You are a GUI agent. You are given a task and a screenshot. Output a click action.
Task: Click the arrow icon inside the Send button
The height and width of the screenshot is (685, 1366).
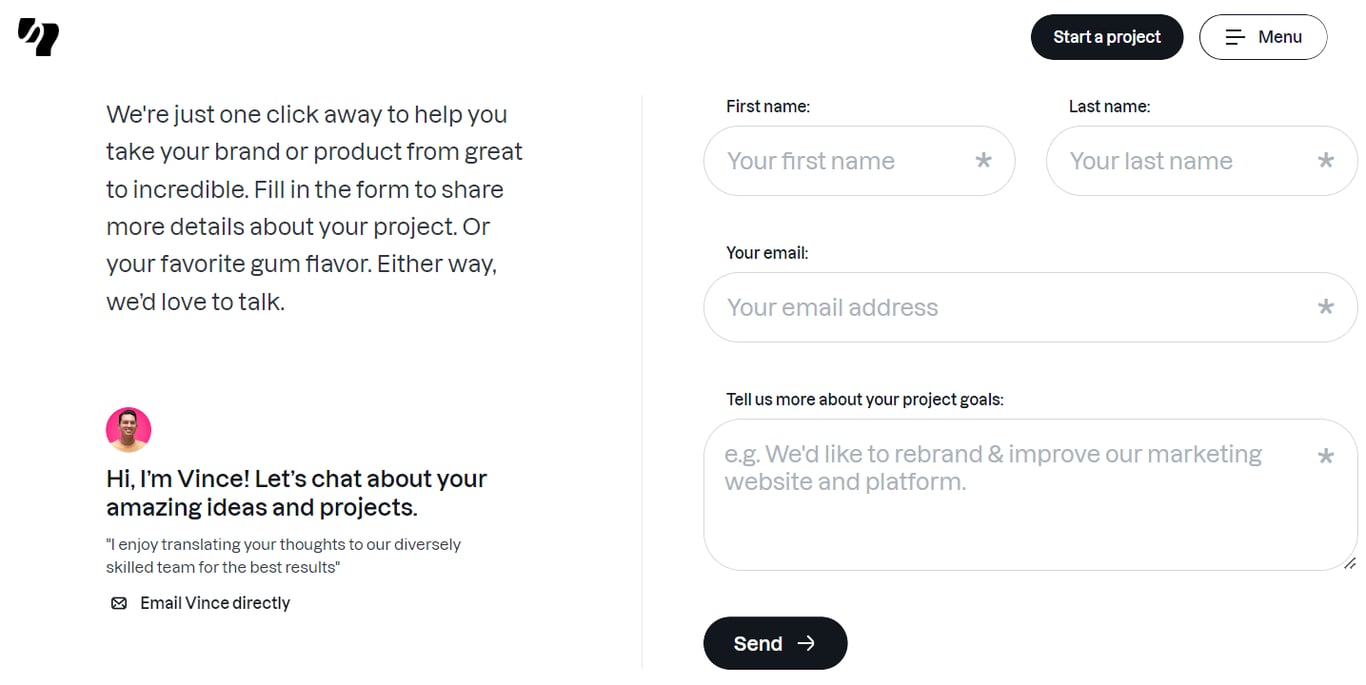click(806, 643)
